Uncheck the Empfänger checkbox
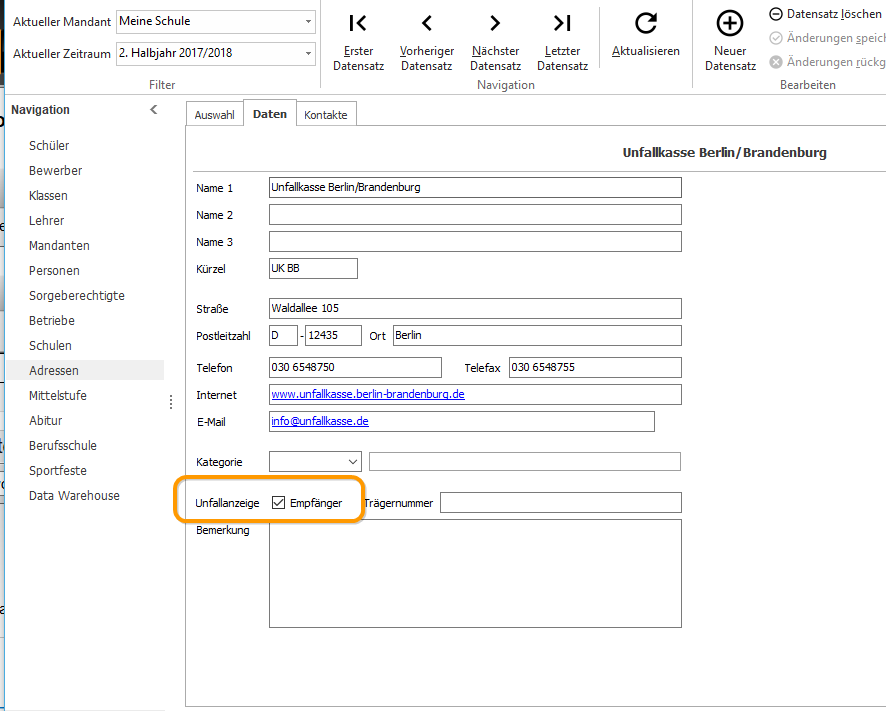Viewport: 886px width, 711px height. point(278,502)
